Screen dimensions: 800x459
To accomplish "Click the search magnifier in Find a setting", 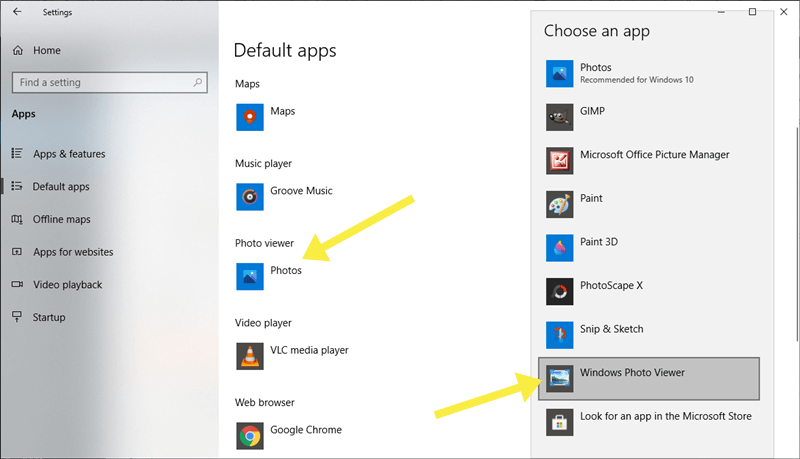I will (198, 82).
